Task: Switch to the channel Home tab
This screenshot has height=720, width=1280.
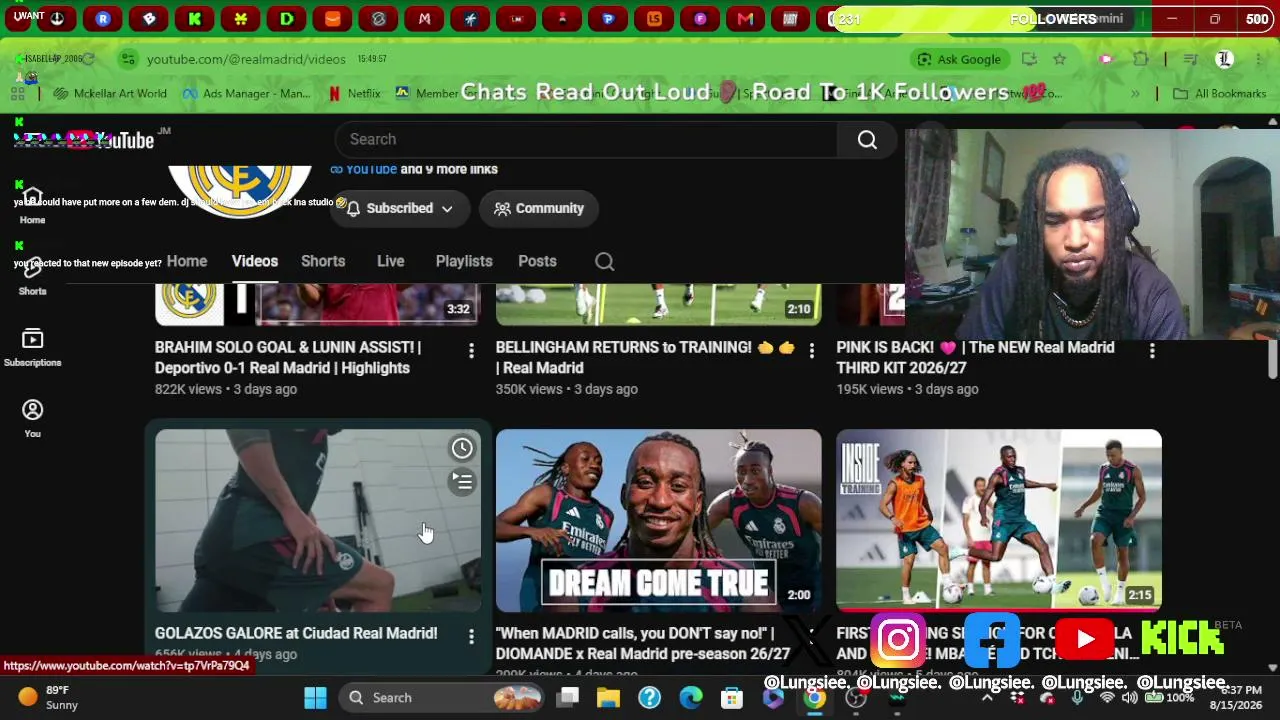Action: pos(187,261)
